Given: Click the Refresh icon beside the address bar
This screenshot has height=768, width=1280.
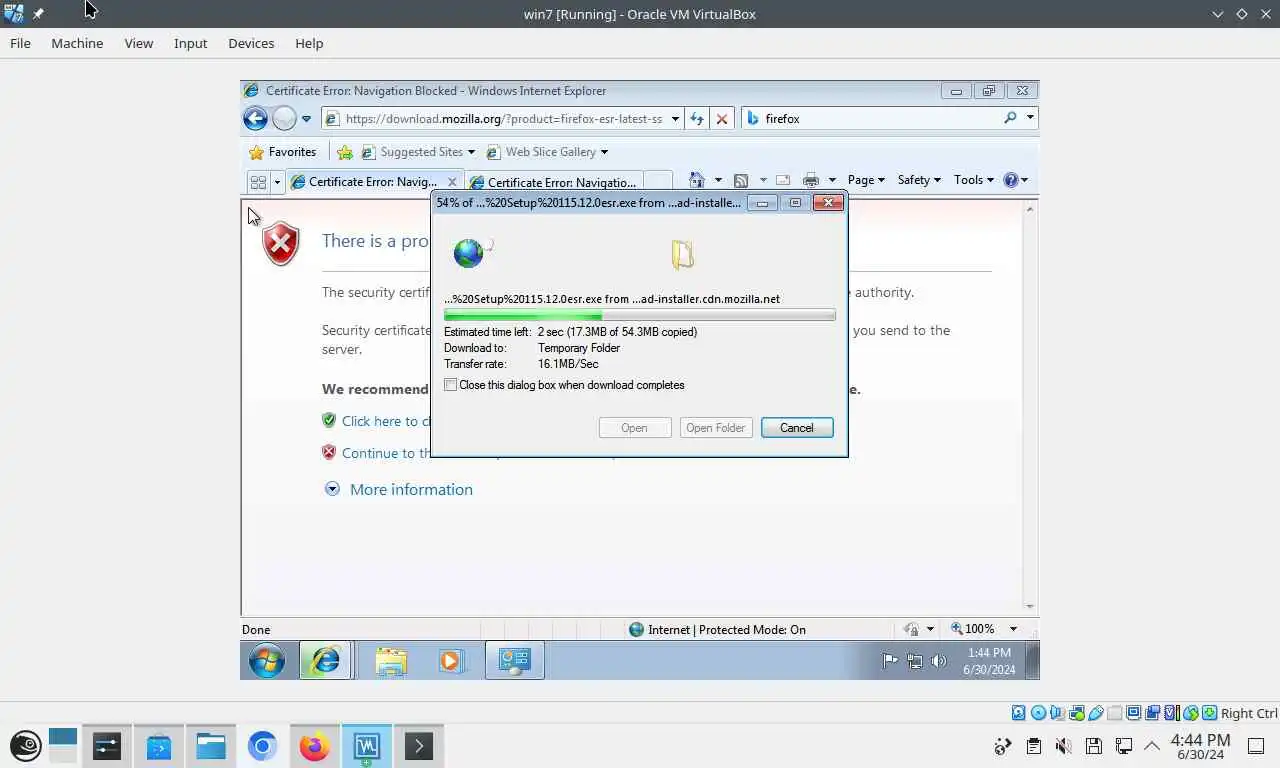Looking at the screenshot, I should coord(697,118).
